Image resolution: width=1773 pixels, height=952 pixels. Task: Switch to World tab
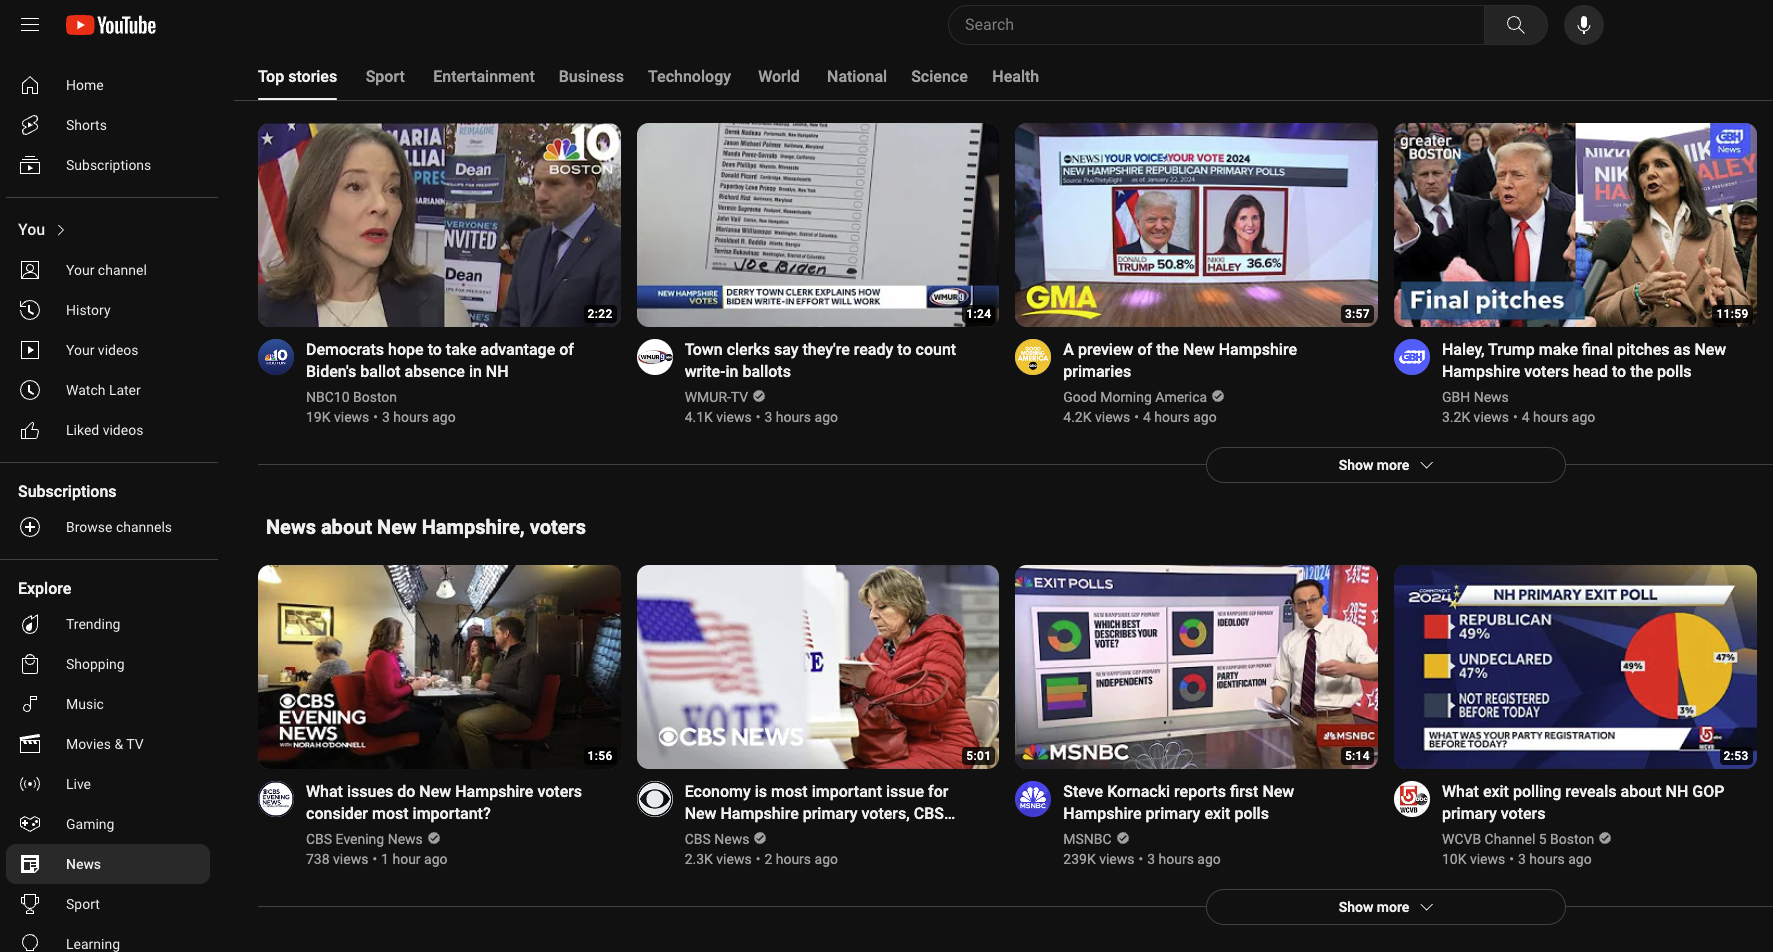pos(779,77)
